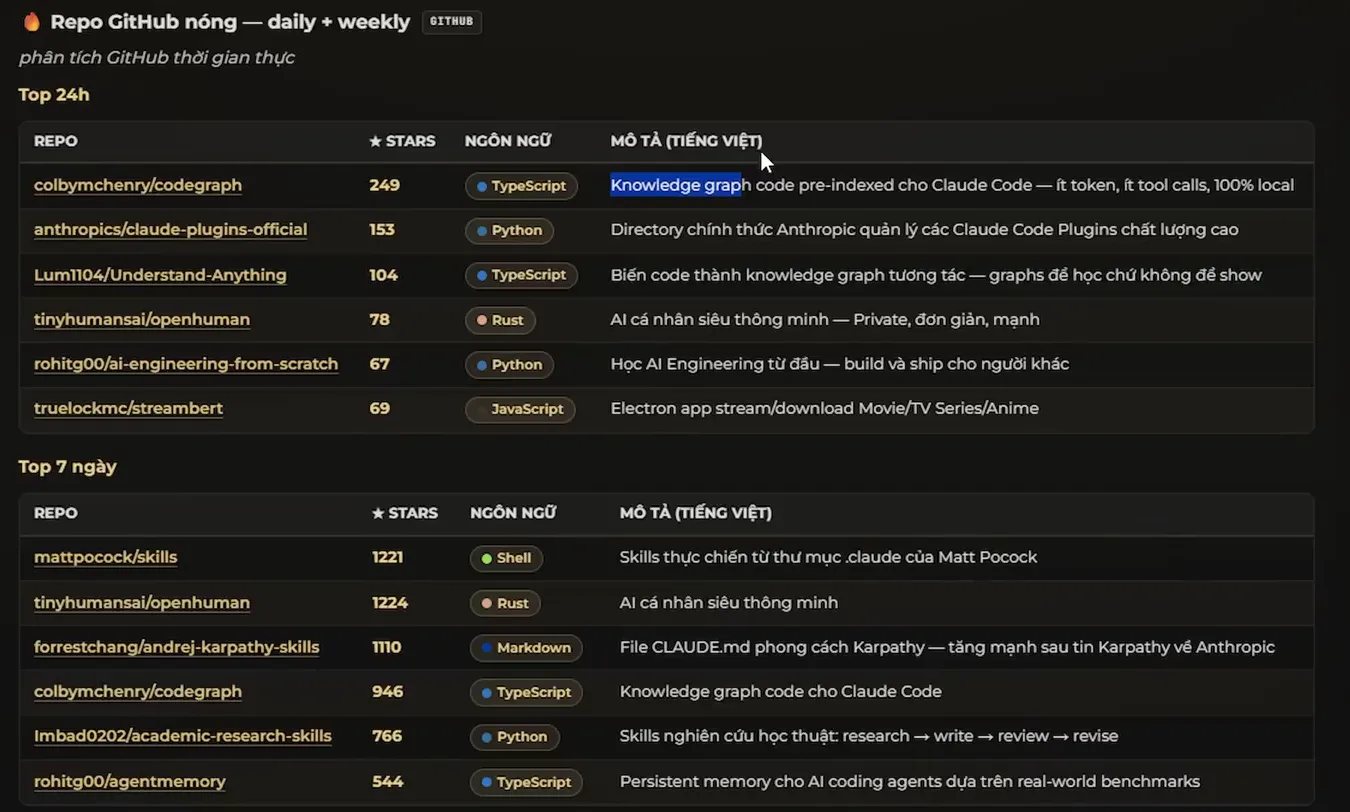Image resolution: width=1350 pixels, height=812 pixels.
Task: Click star count 153
Action: [x=382, y=229]
